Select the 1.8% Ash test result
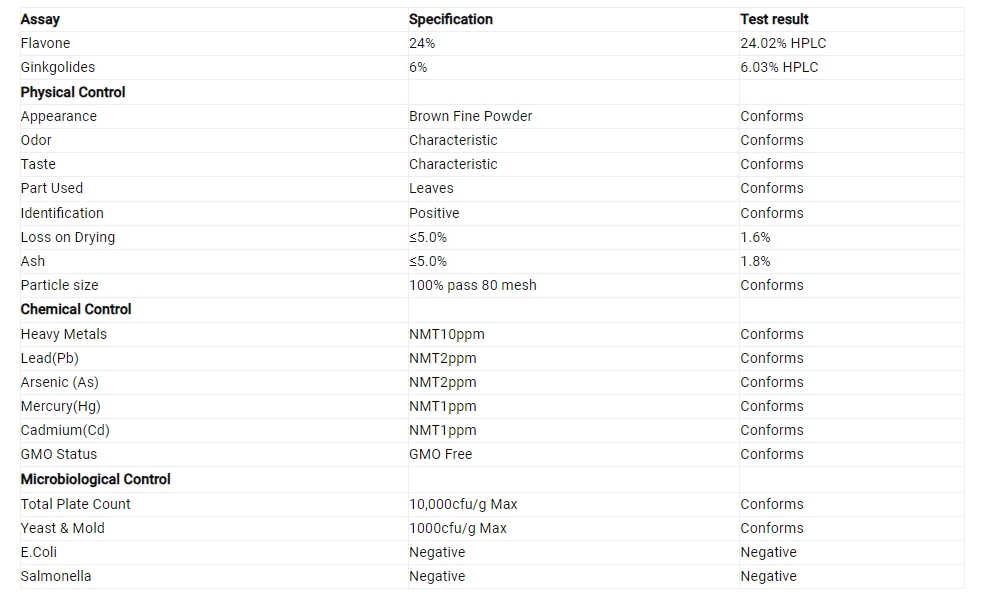 pyautogui.click(x=755, y=261)
